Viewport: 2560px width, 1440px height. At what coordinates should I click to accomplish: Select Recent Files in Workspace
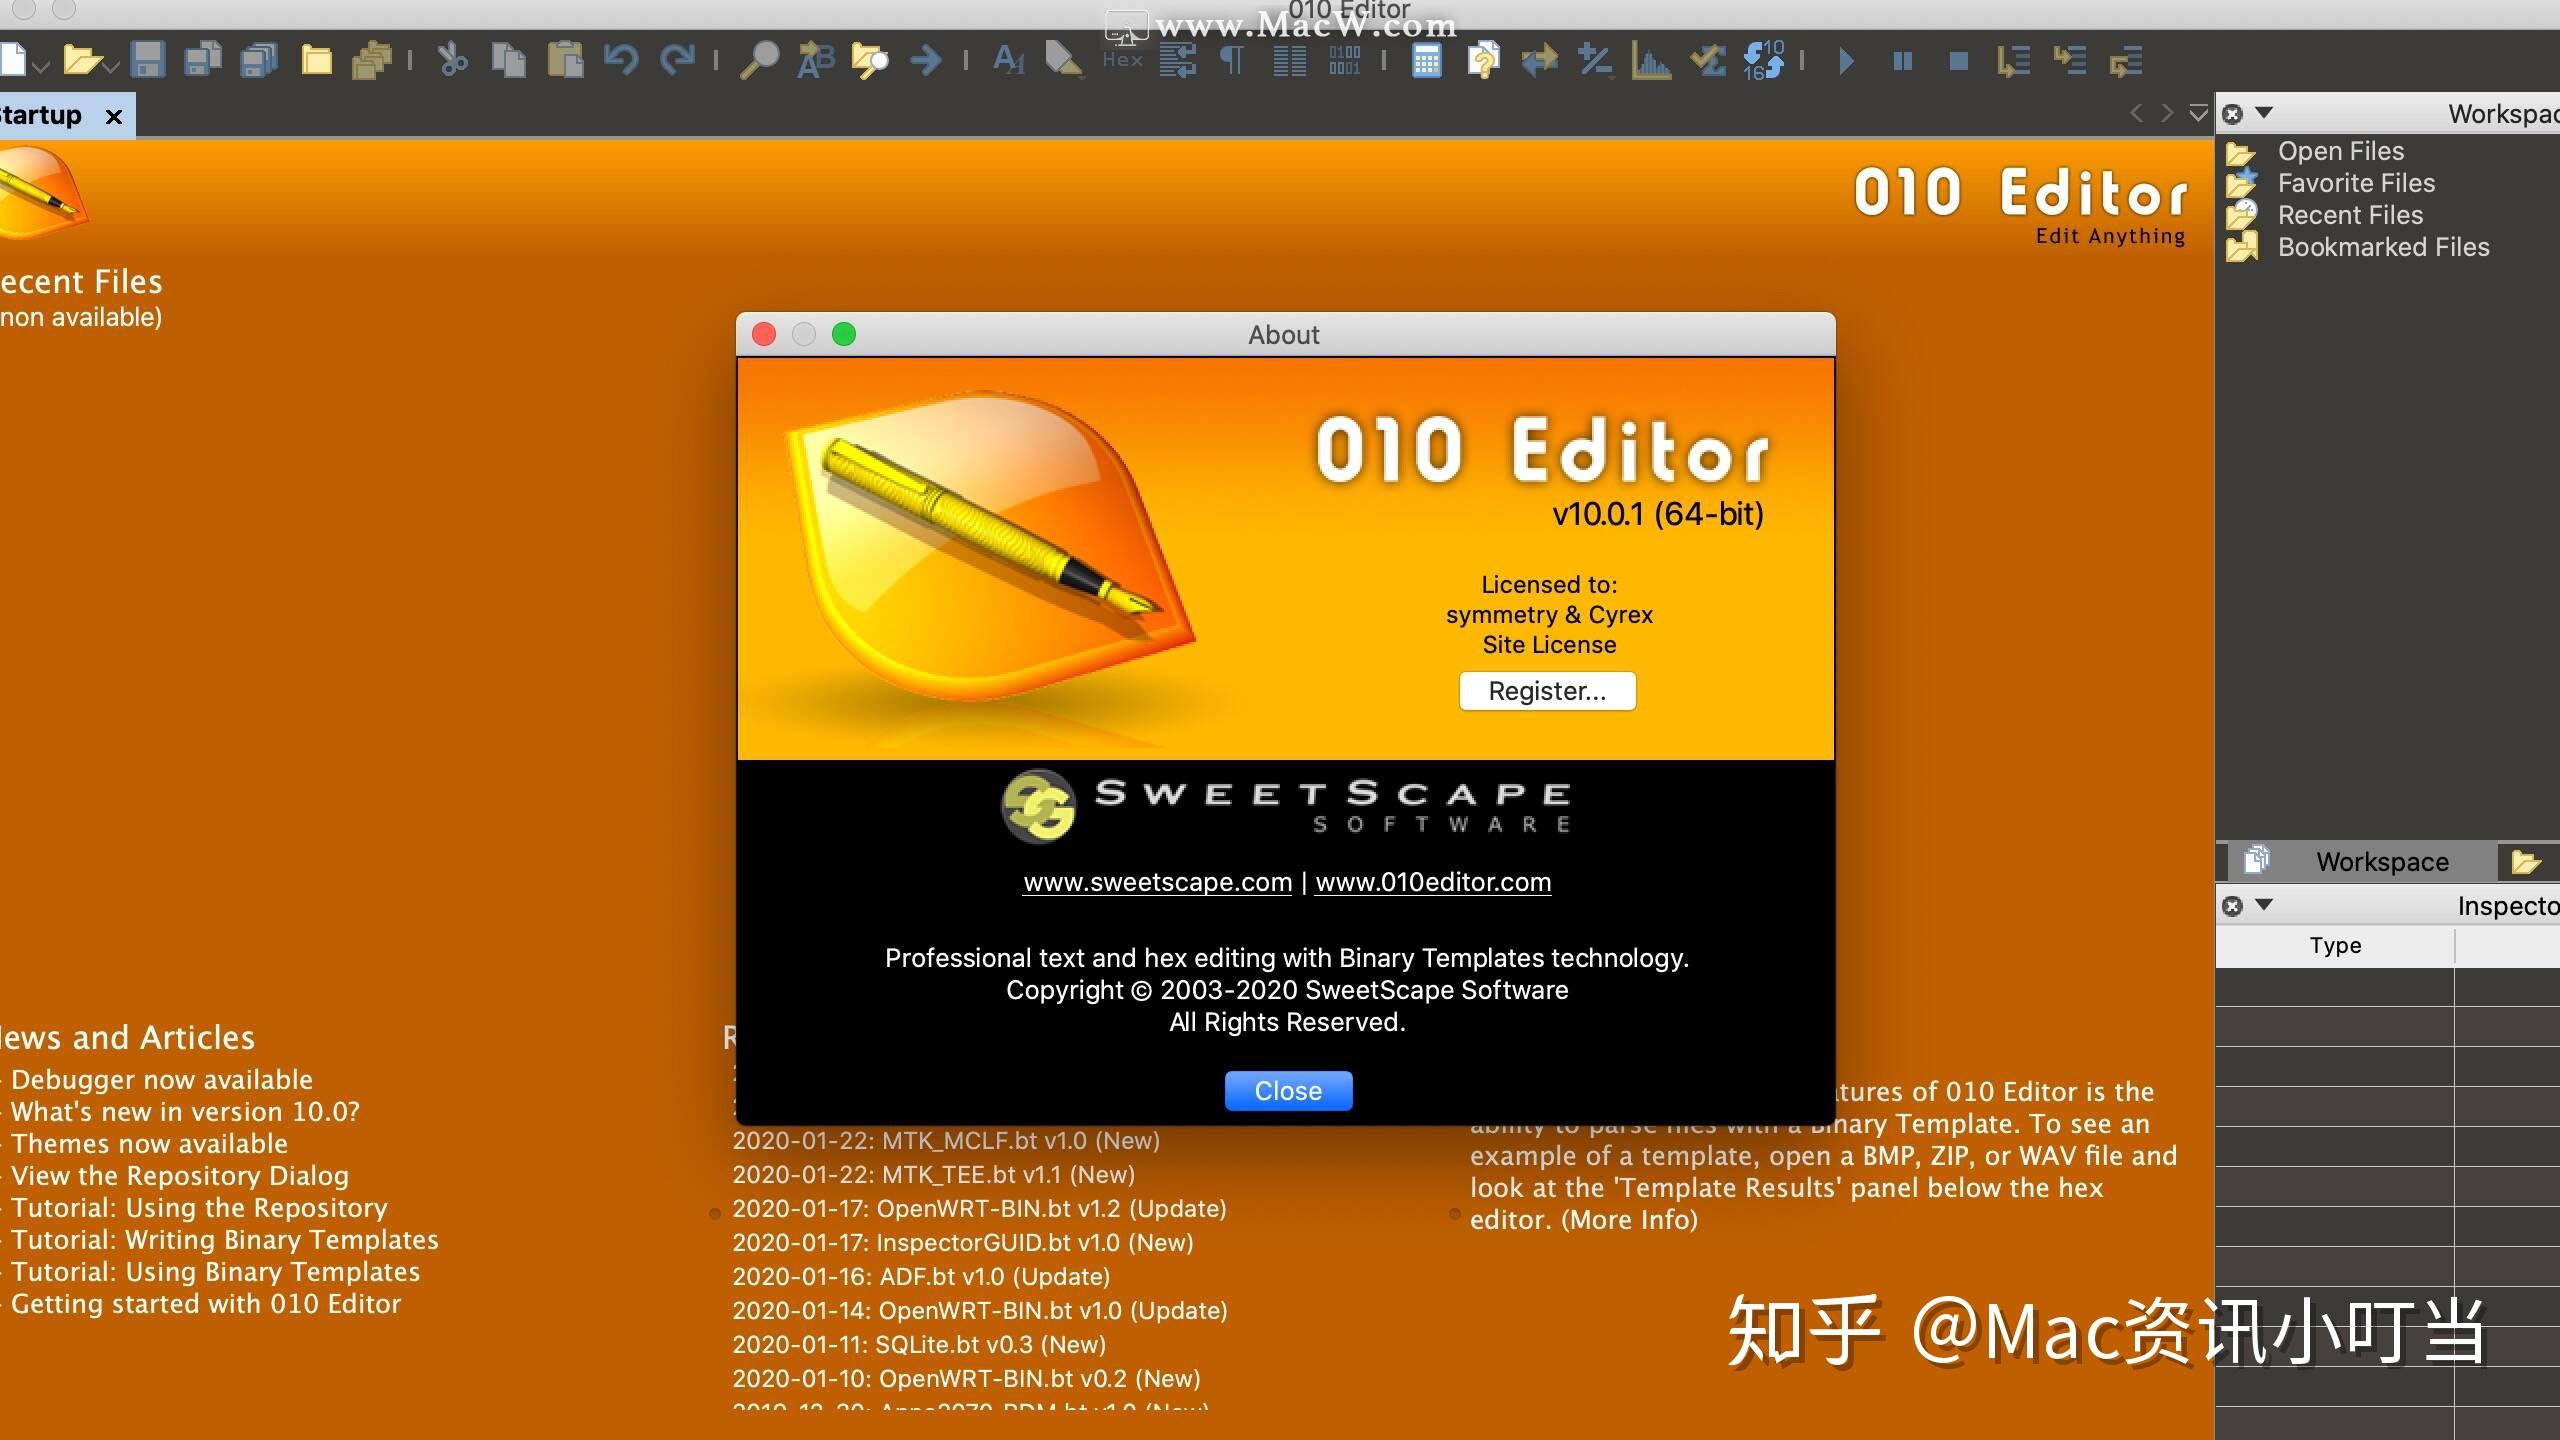[2350, 215]
